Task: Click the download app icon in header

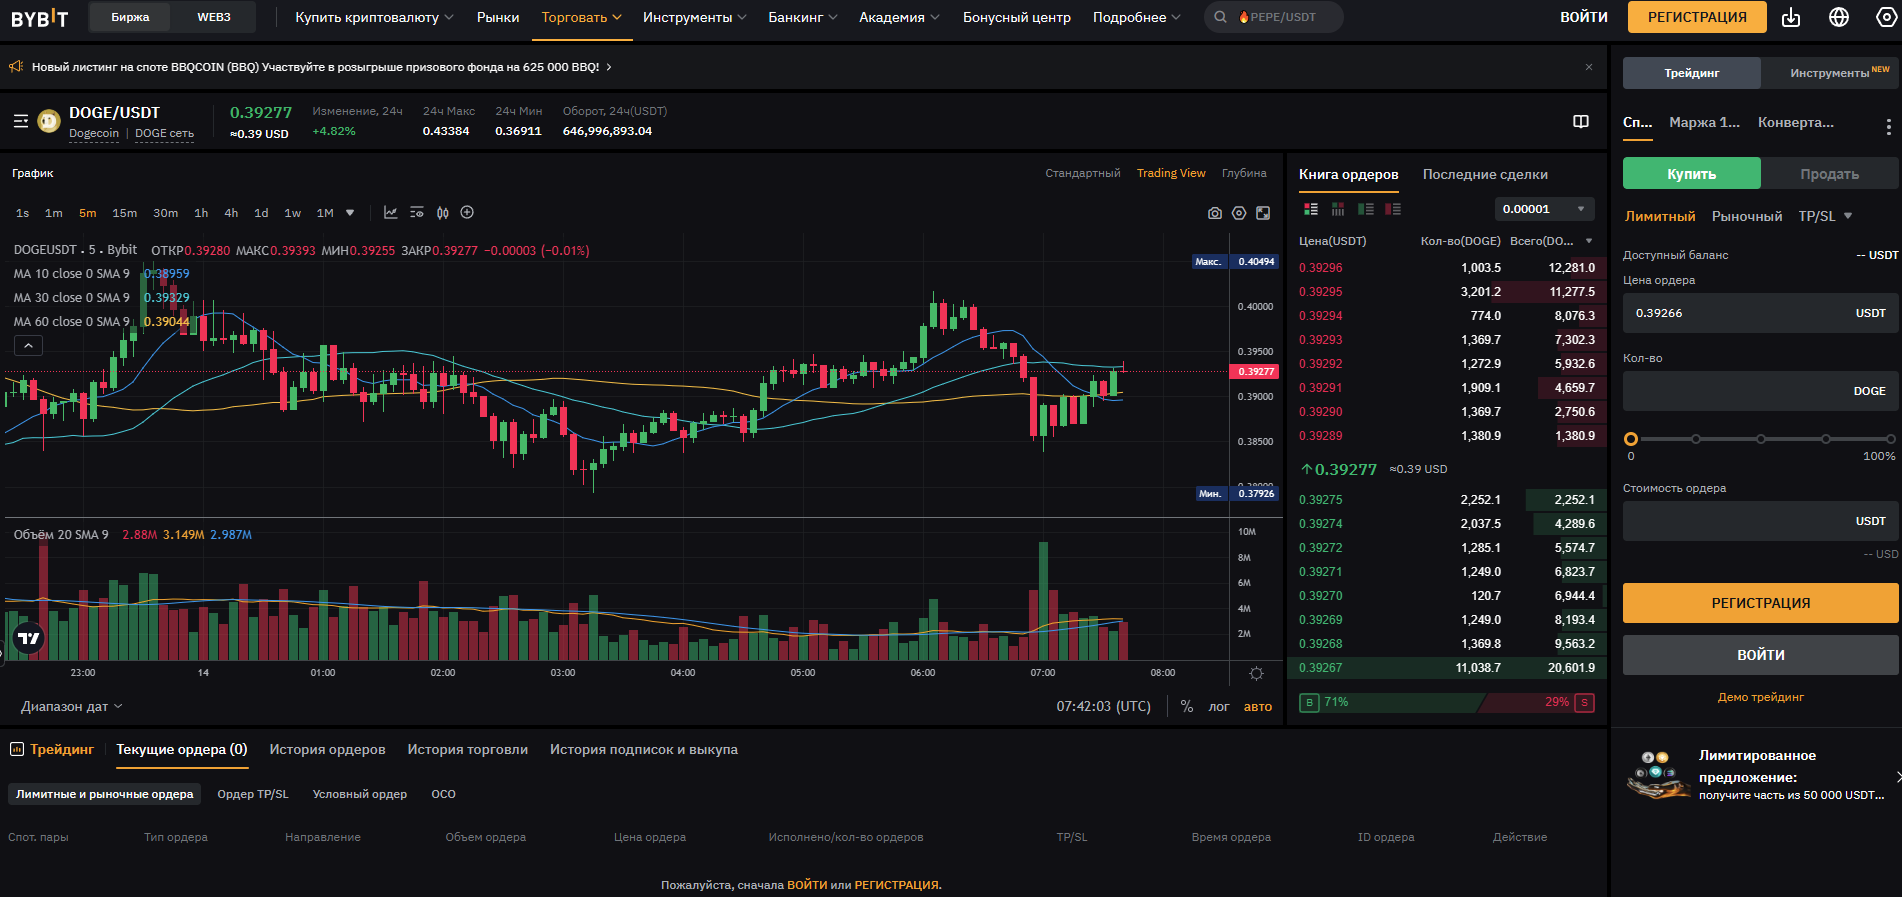Action: [x=1791, y=17]
